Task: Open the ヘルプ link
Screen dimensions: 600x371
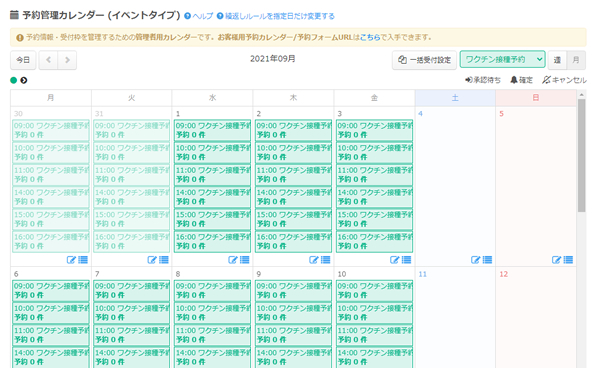Action: [199, 16]
